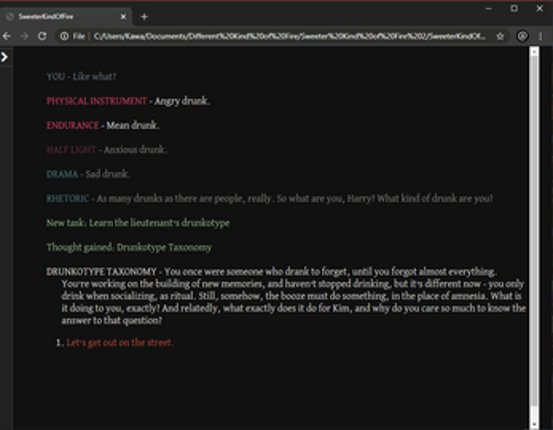553x430 pixels.
Task: Click the "Anxious drunk." text
Action: 135,150
